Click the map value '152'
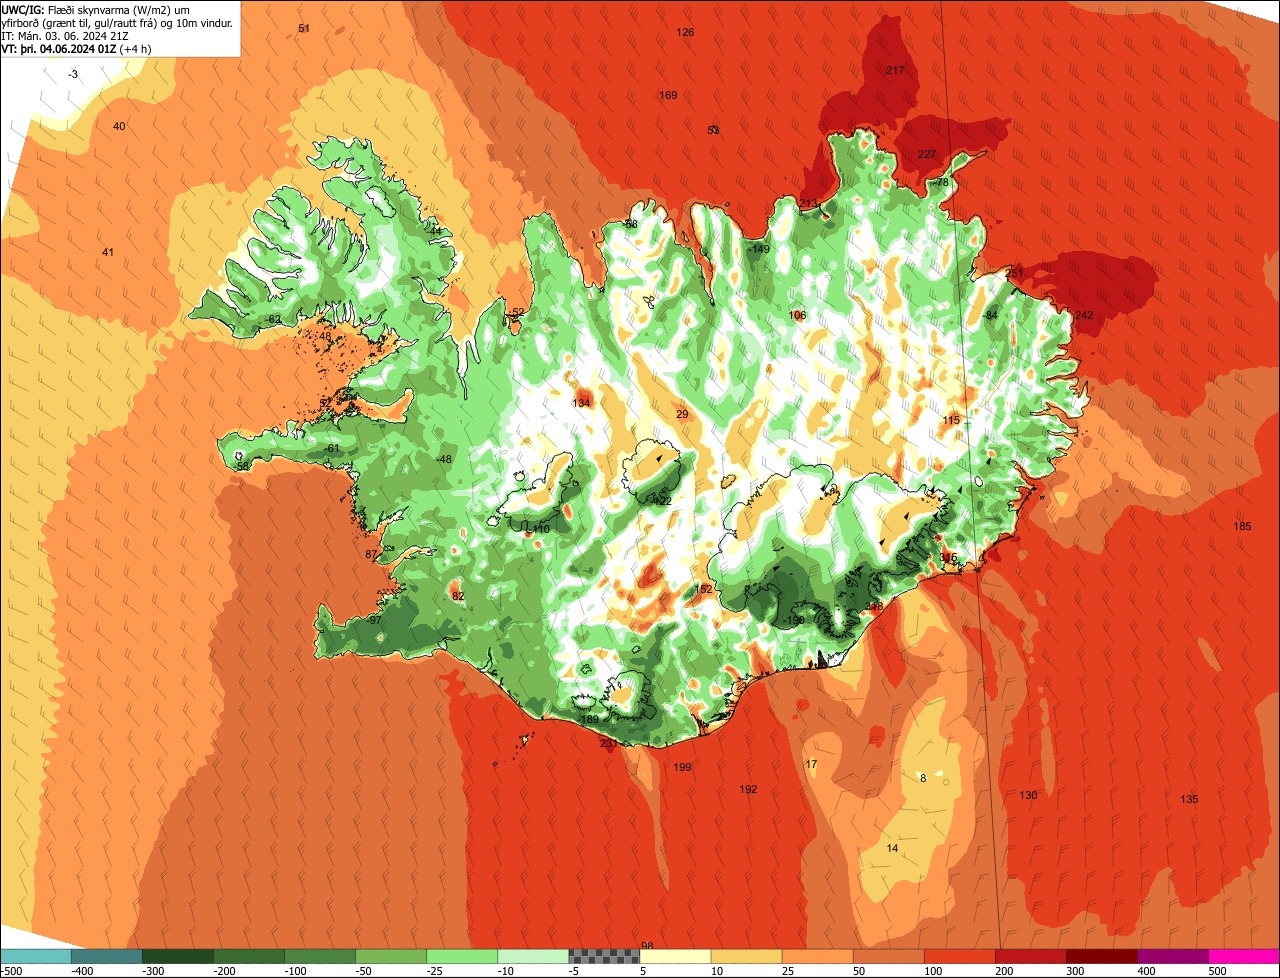 point(704,589)
